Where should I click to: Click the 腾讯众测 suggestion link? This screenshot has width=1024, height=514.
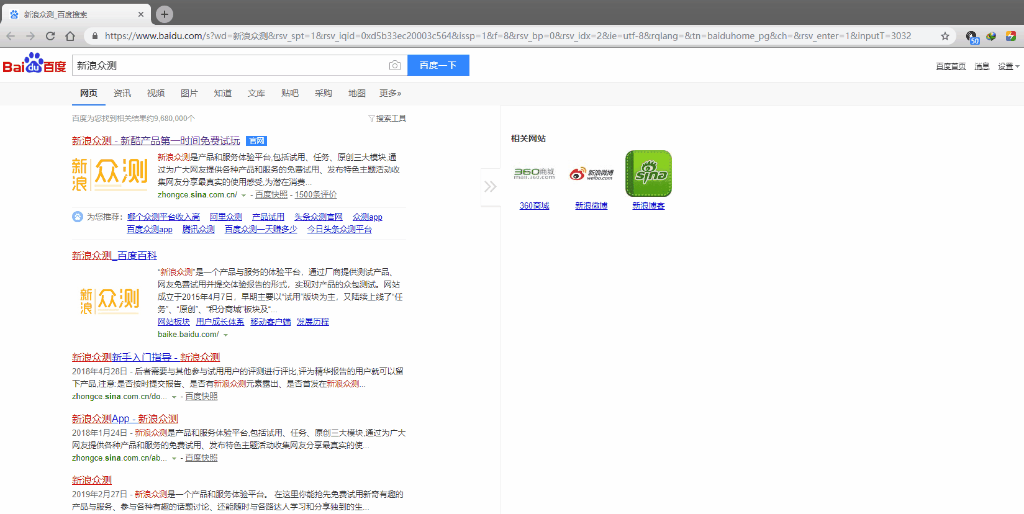(199, 229)
